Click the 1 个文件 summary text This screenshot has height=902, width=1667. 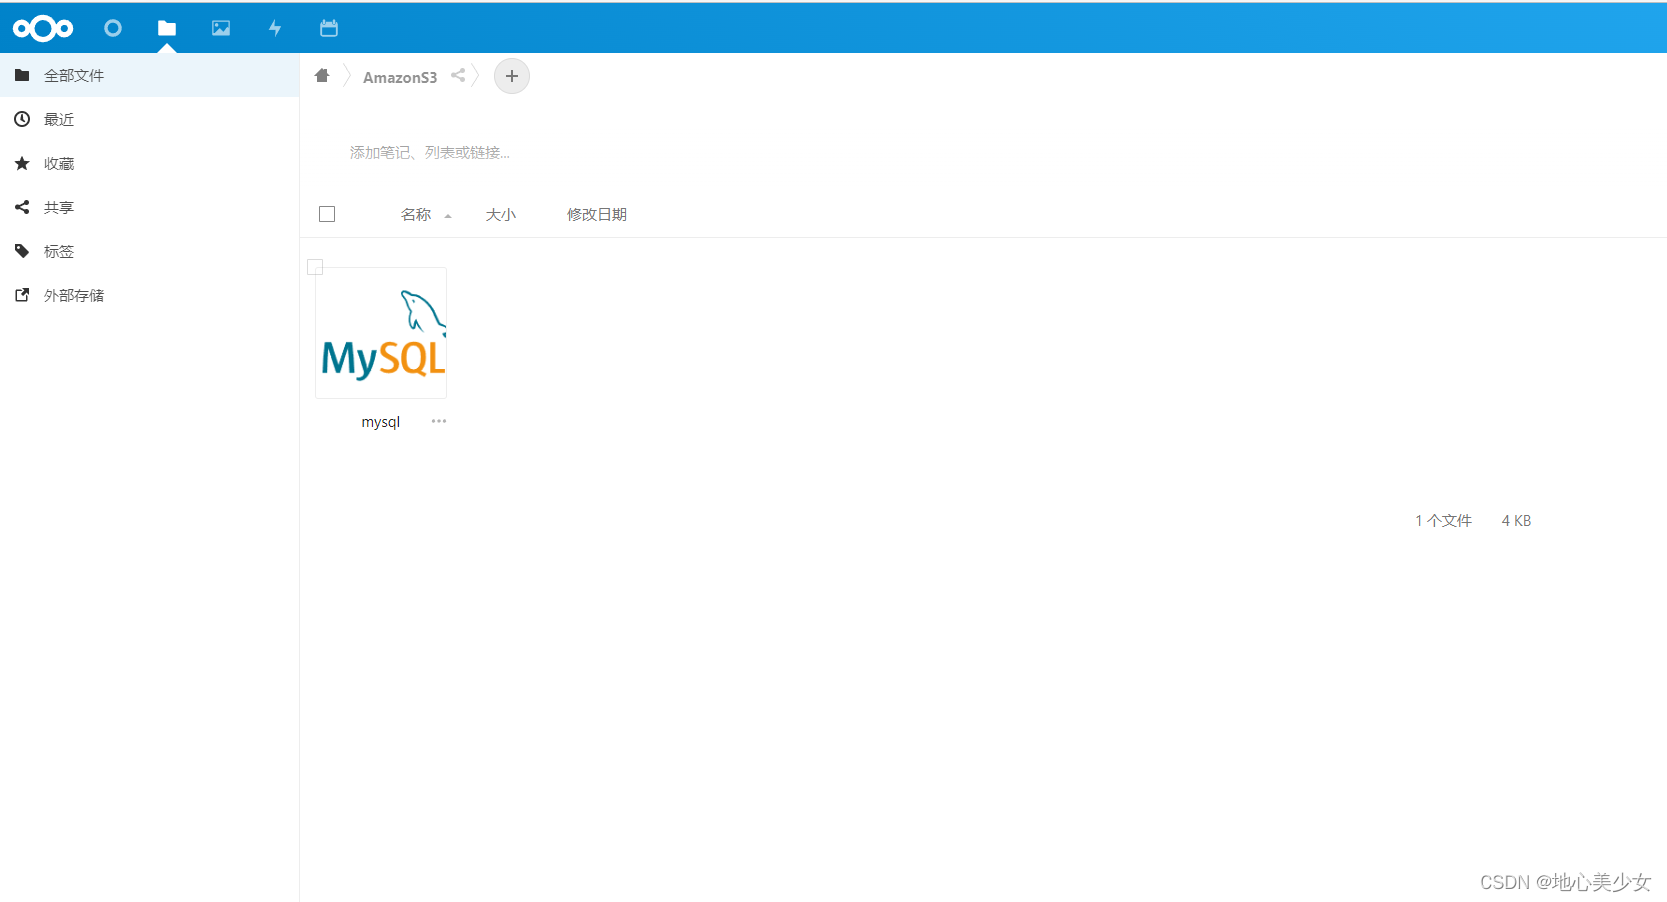pos(1443,521)
